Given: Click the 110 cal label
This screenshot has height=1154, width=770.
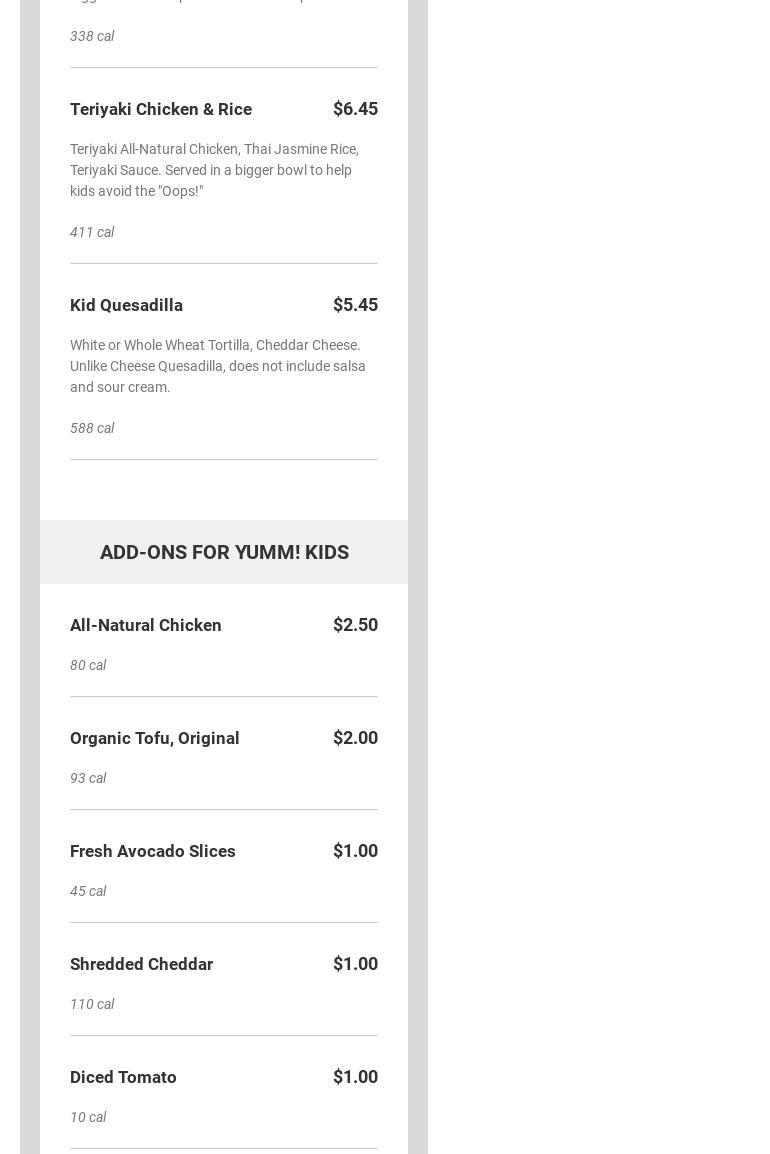Looking at the screenshot, I should point(92,1004).
